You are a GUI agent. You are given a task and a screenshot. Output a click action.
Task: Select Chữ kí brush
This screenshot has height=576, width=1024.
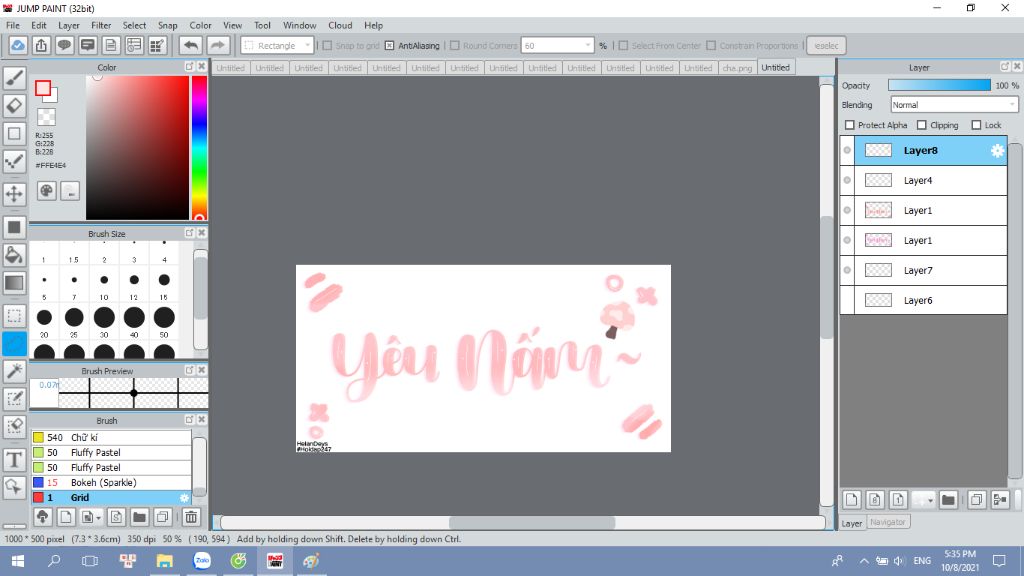[x=111, y=438]
